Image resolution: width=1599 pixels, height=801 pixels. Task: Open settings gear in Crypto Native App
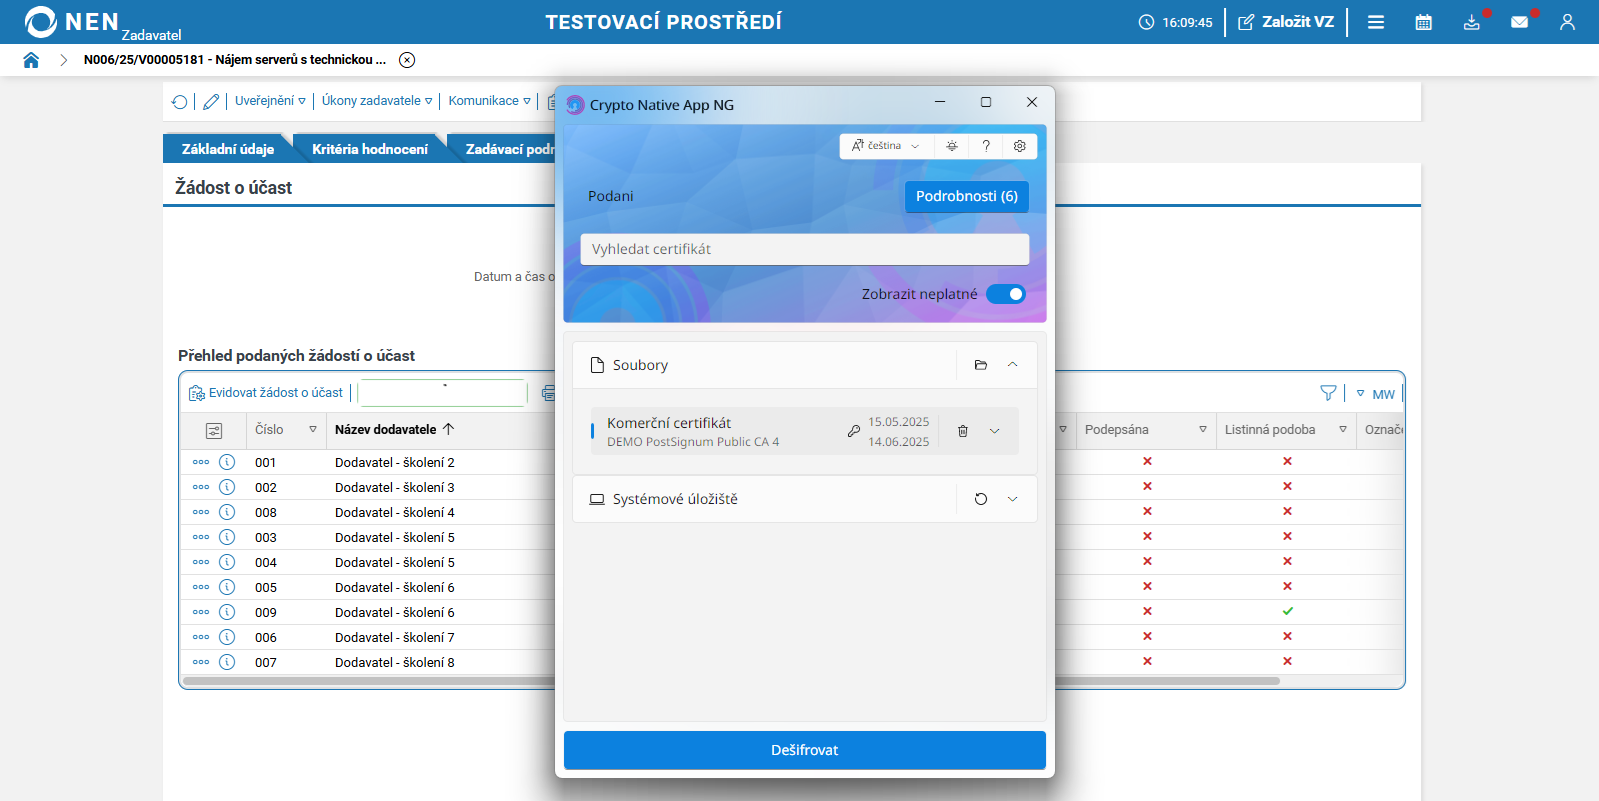click(1020, 146)
